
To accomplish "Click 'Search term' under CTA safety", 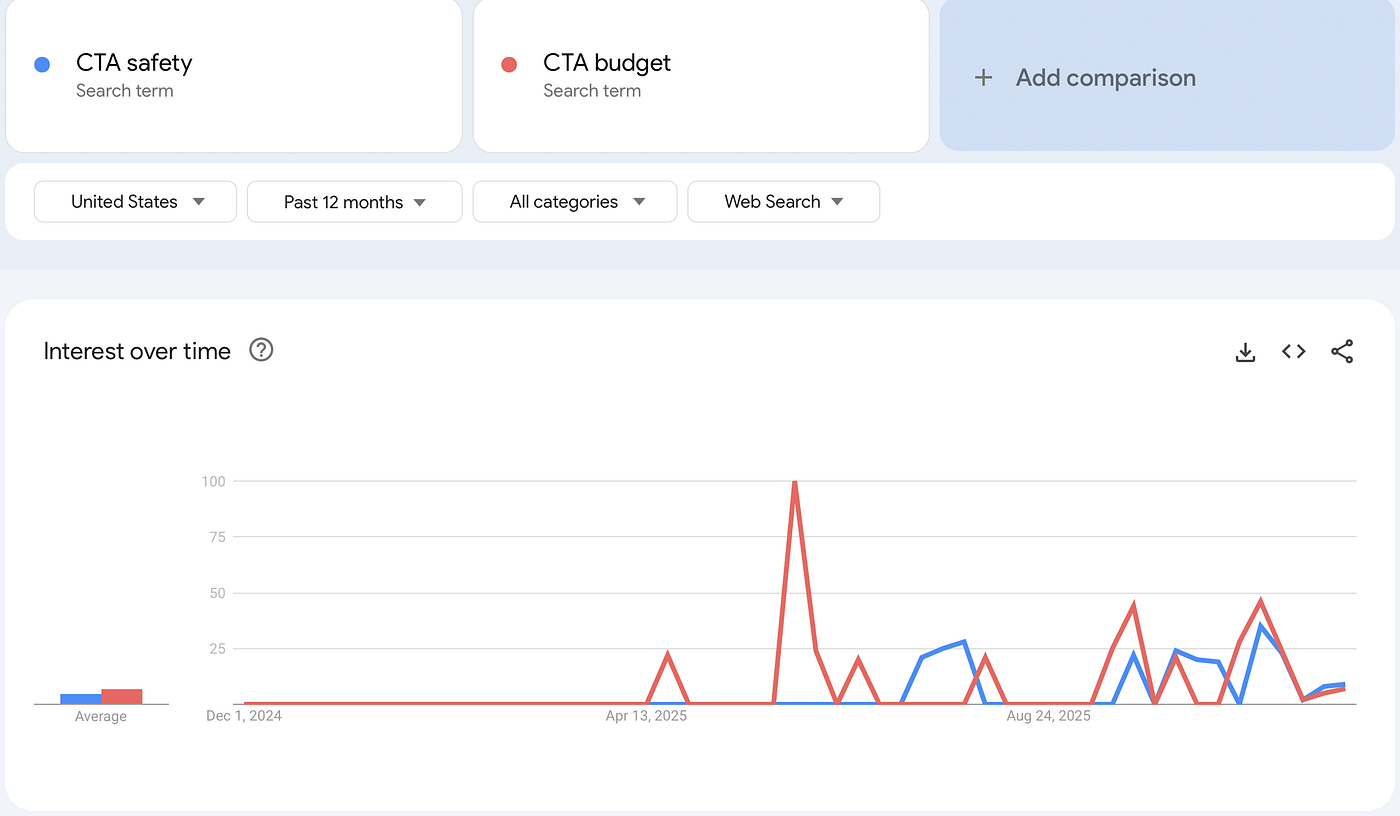I will tap(125, 91).
